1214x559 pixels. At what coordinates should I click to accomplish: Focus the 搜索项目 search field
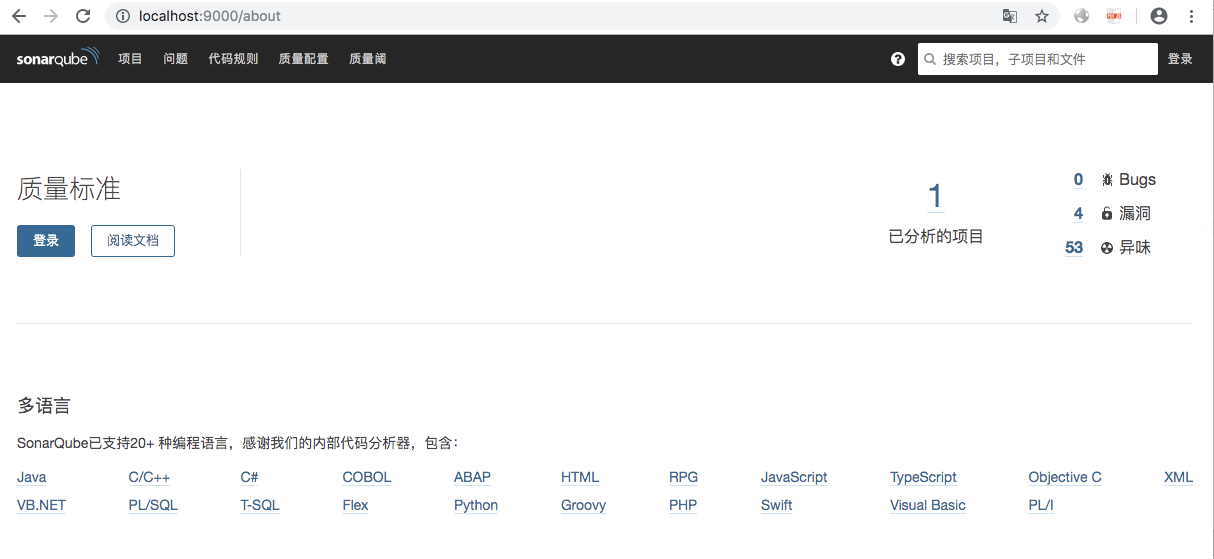1038,59
